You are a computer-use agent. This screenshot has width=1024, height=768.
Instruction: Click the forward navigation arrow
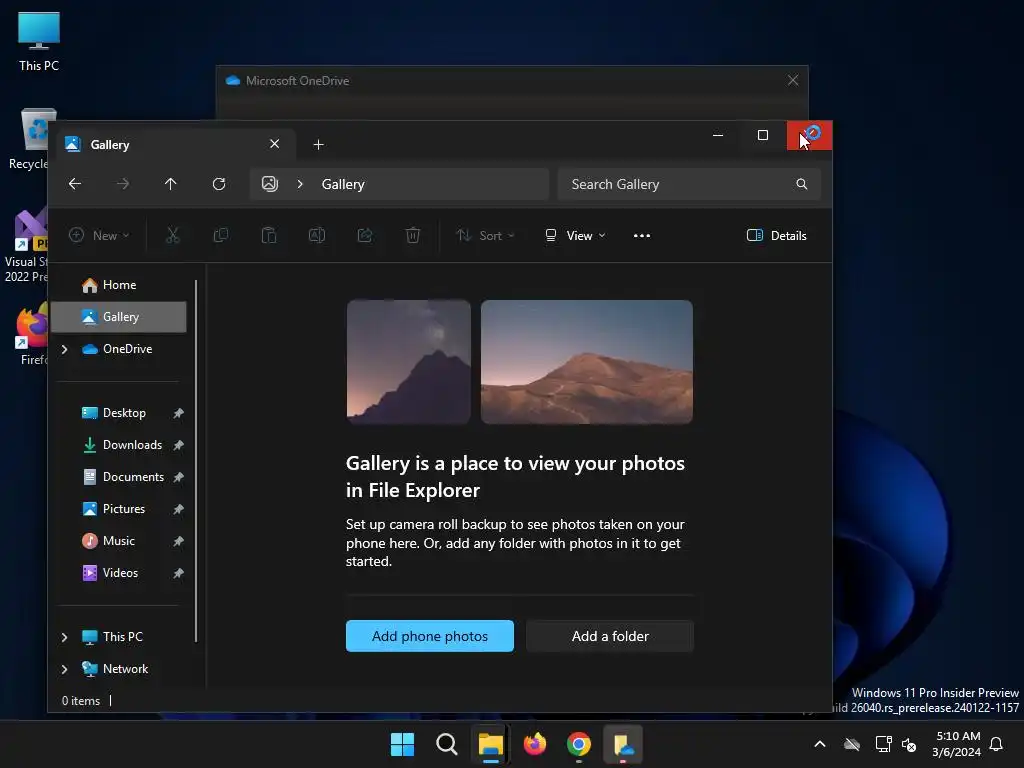pyautogui.click(x=123, y=184)
